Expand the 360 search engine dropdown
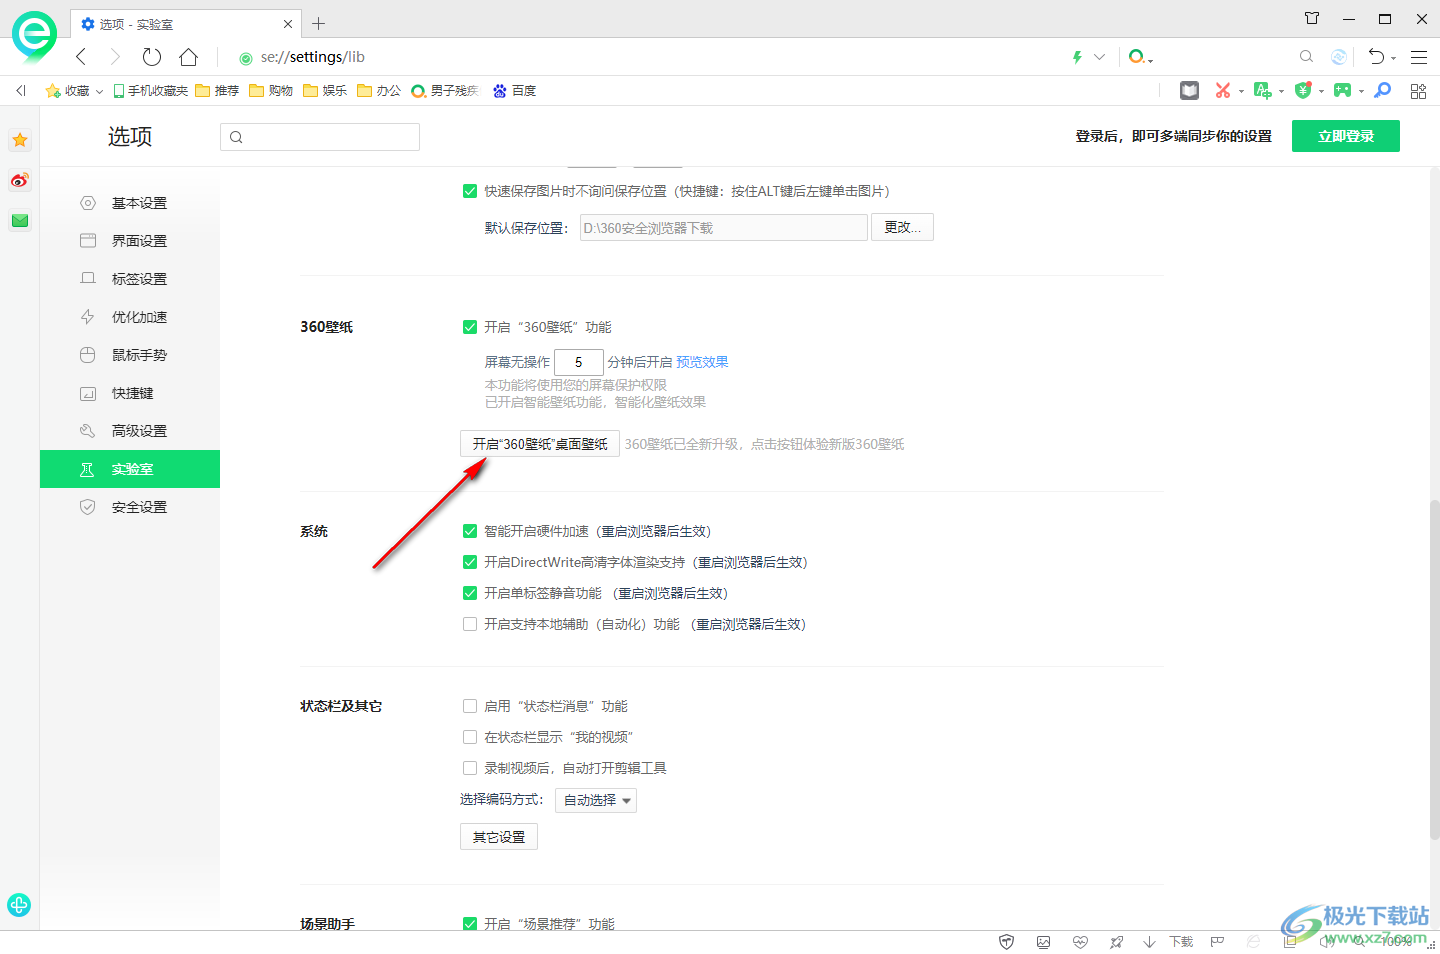 coord(1151,61)
